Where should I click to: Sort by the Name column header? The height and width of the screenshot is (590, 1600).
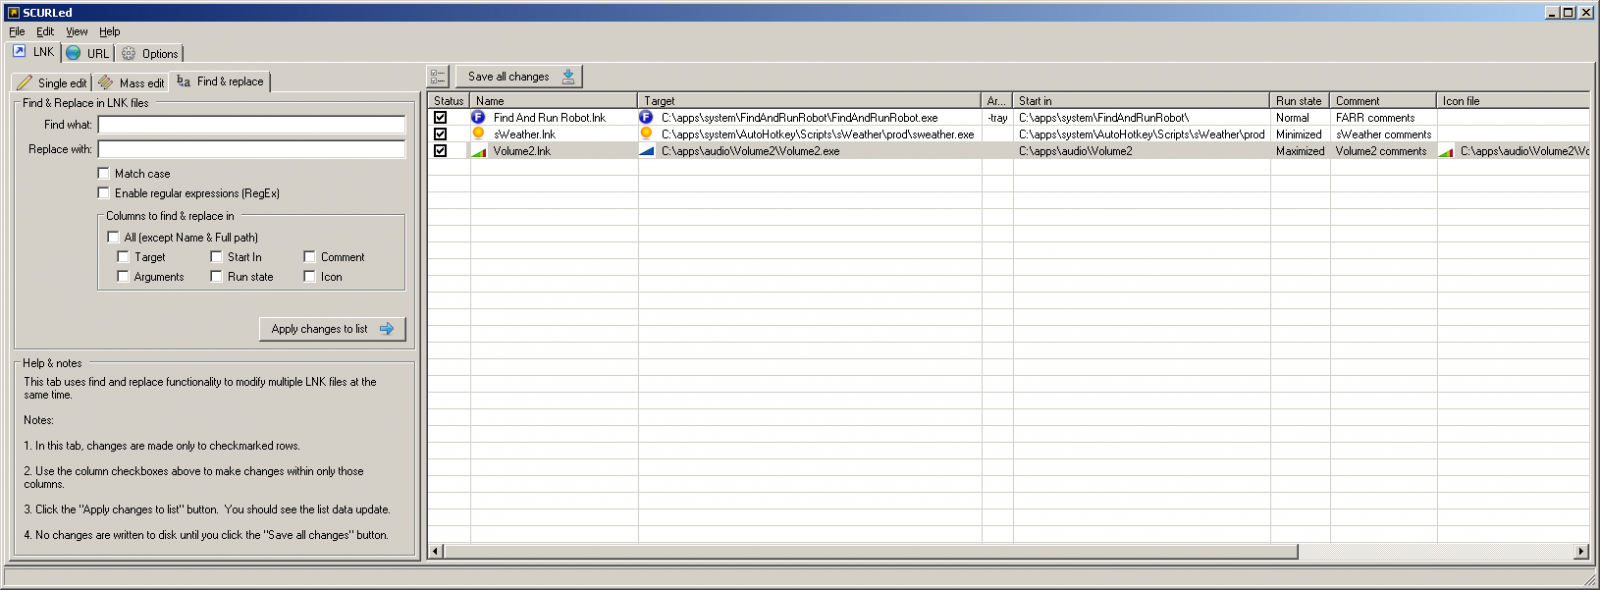click(554, 101)
